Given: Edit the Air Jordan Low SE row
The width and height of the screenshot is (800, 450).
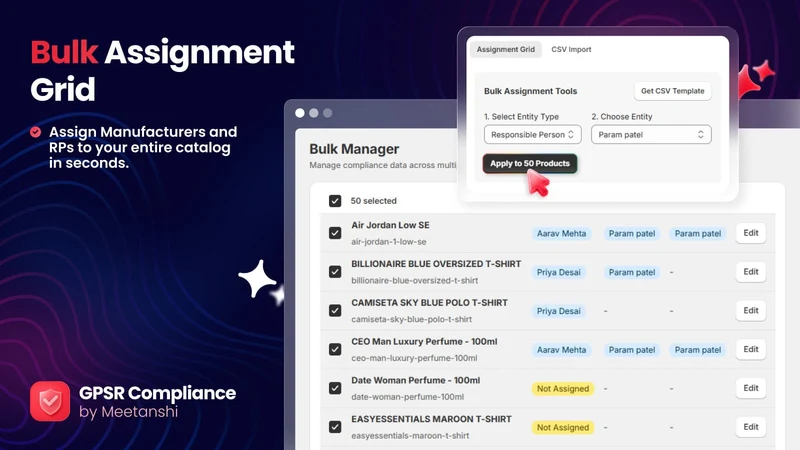Looking at the screenshot, I should (x=751, y=233).
